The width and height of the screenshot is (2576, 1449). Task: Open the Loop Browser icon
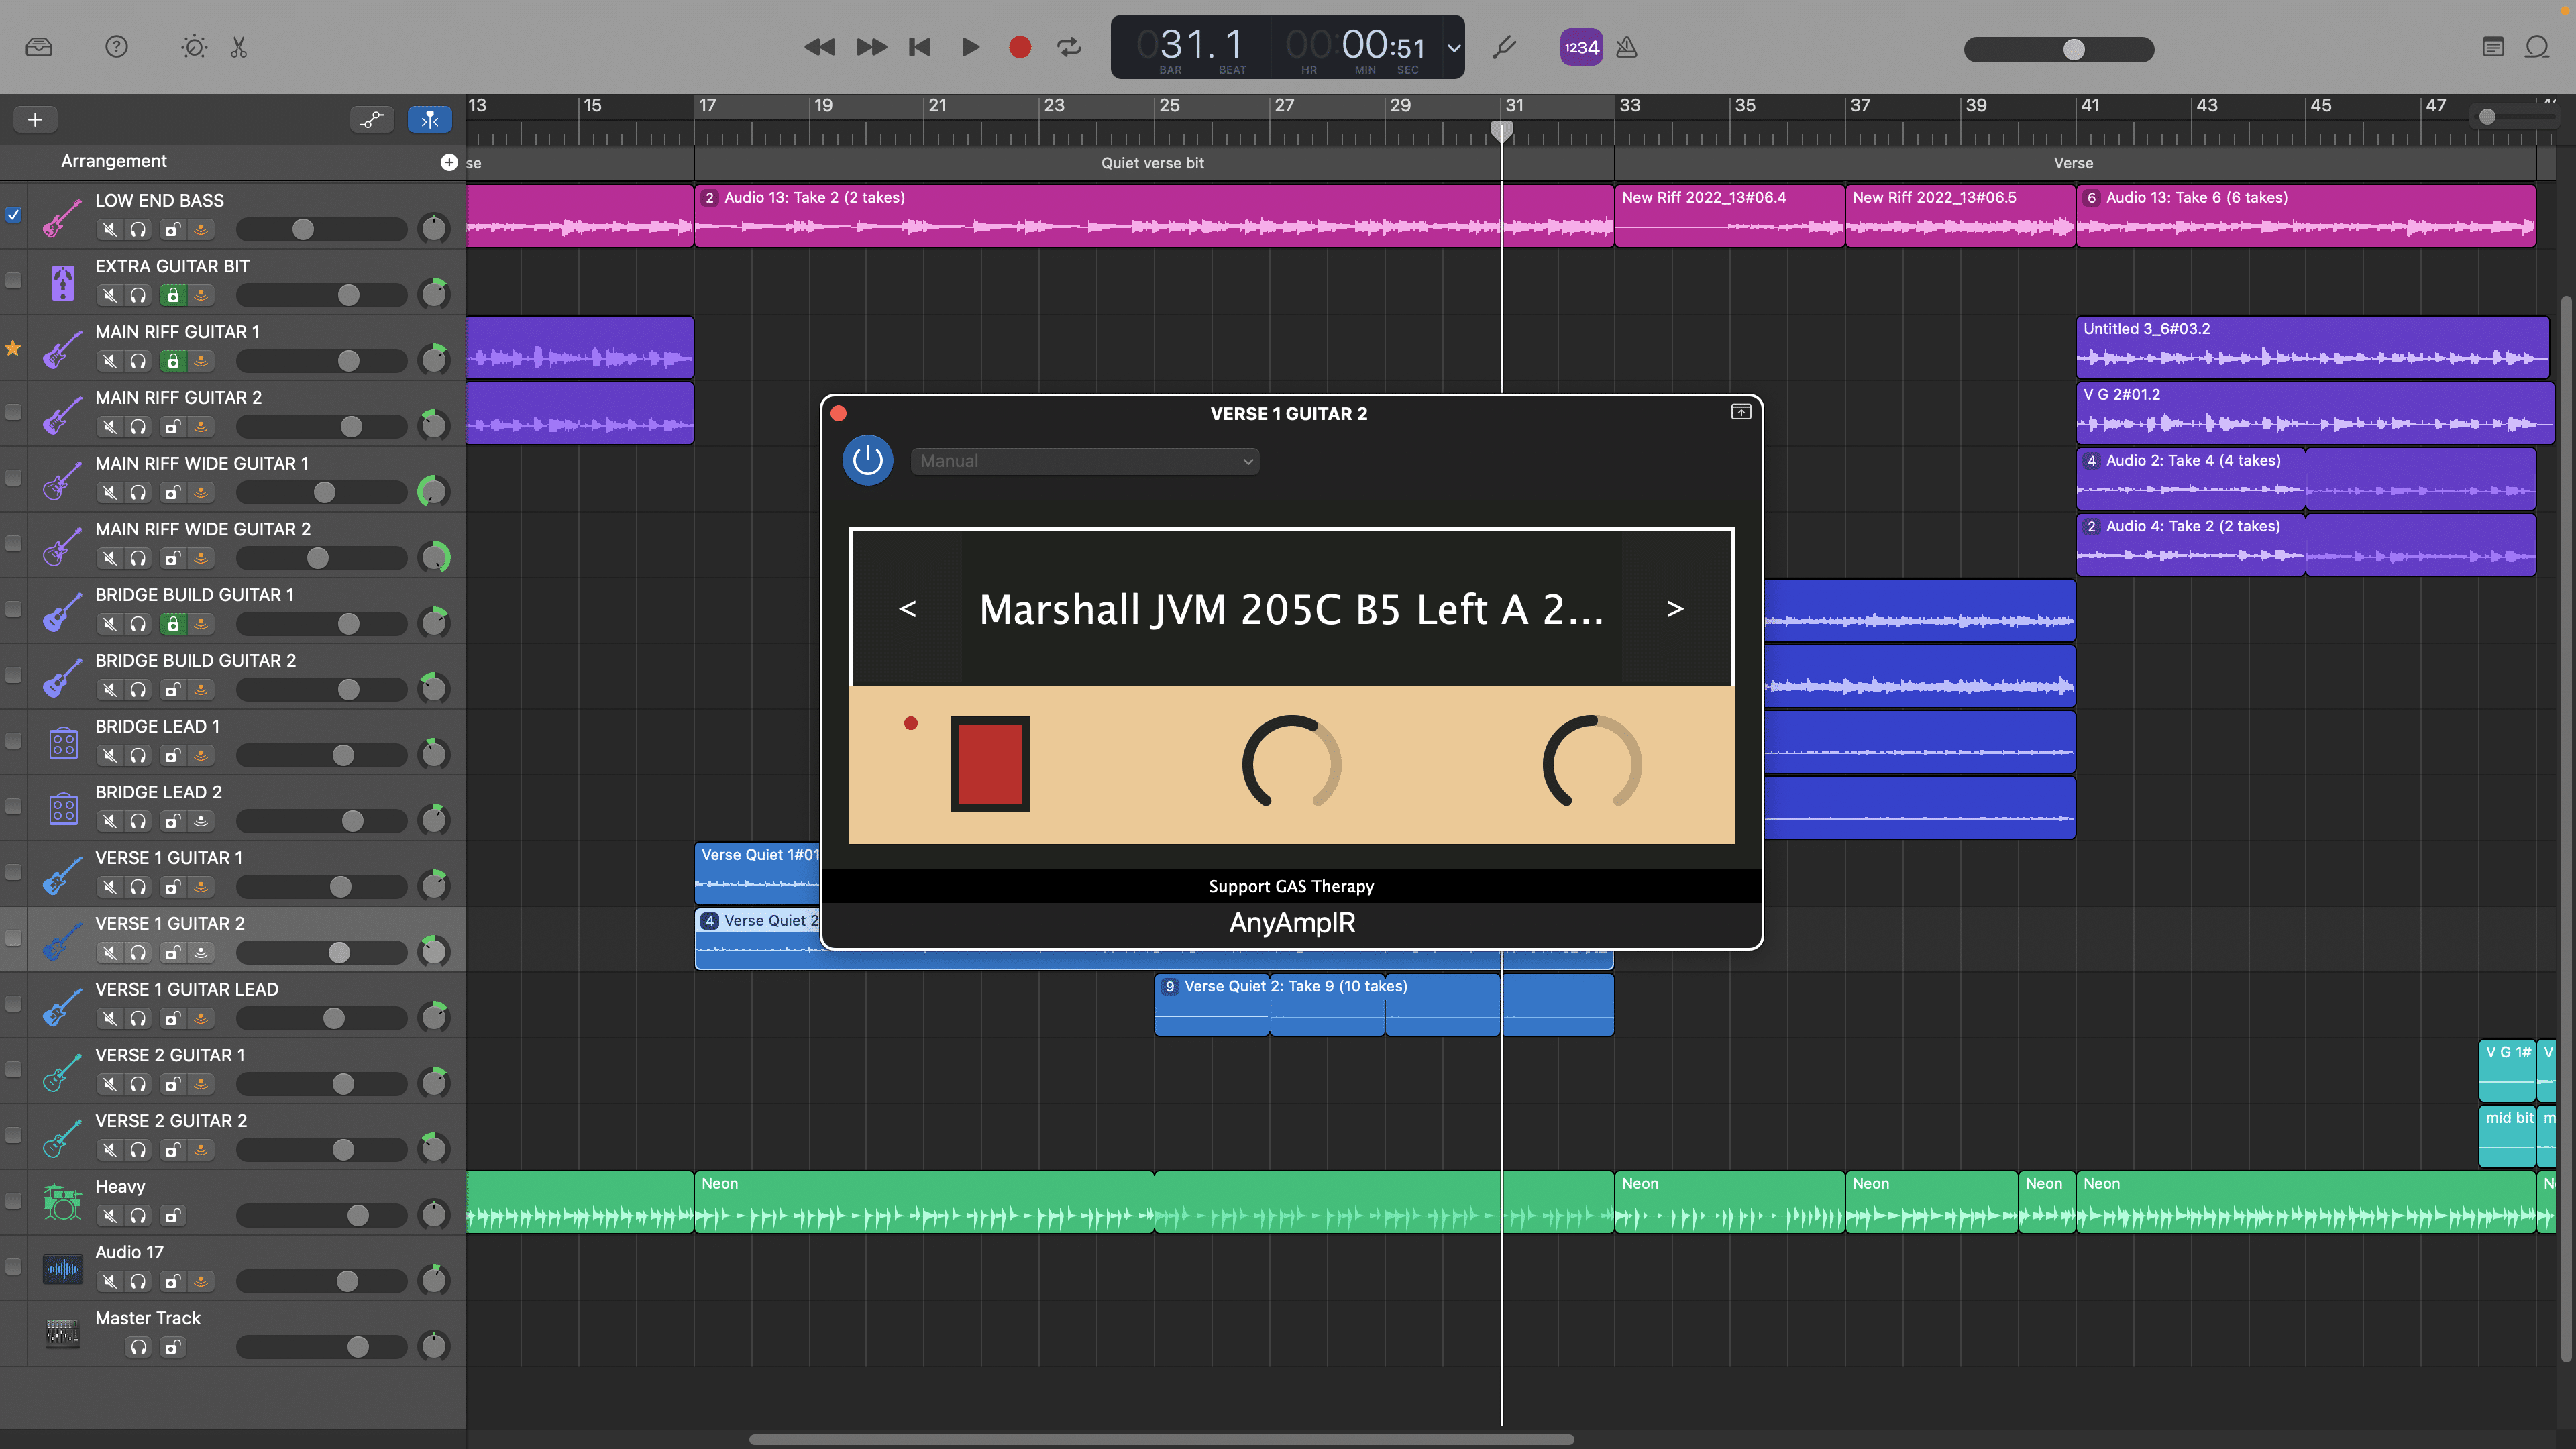(2537, 47)
